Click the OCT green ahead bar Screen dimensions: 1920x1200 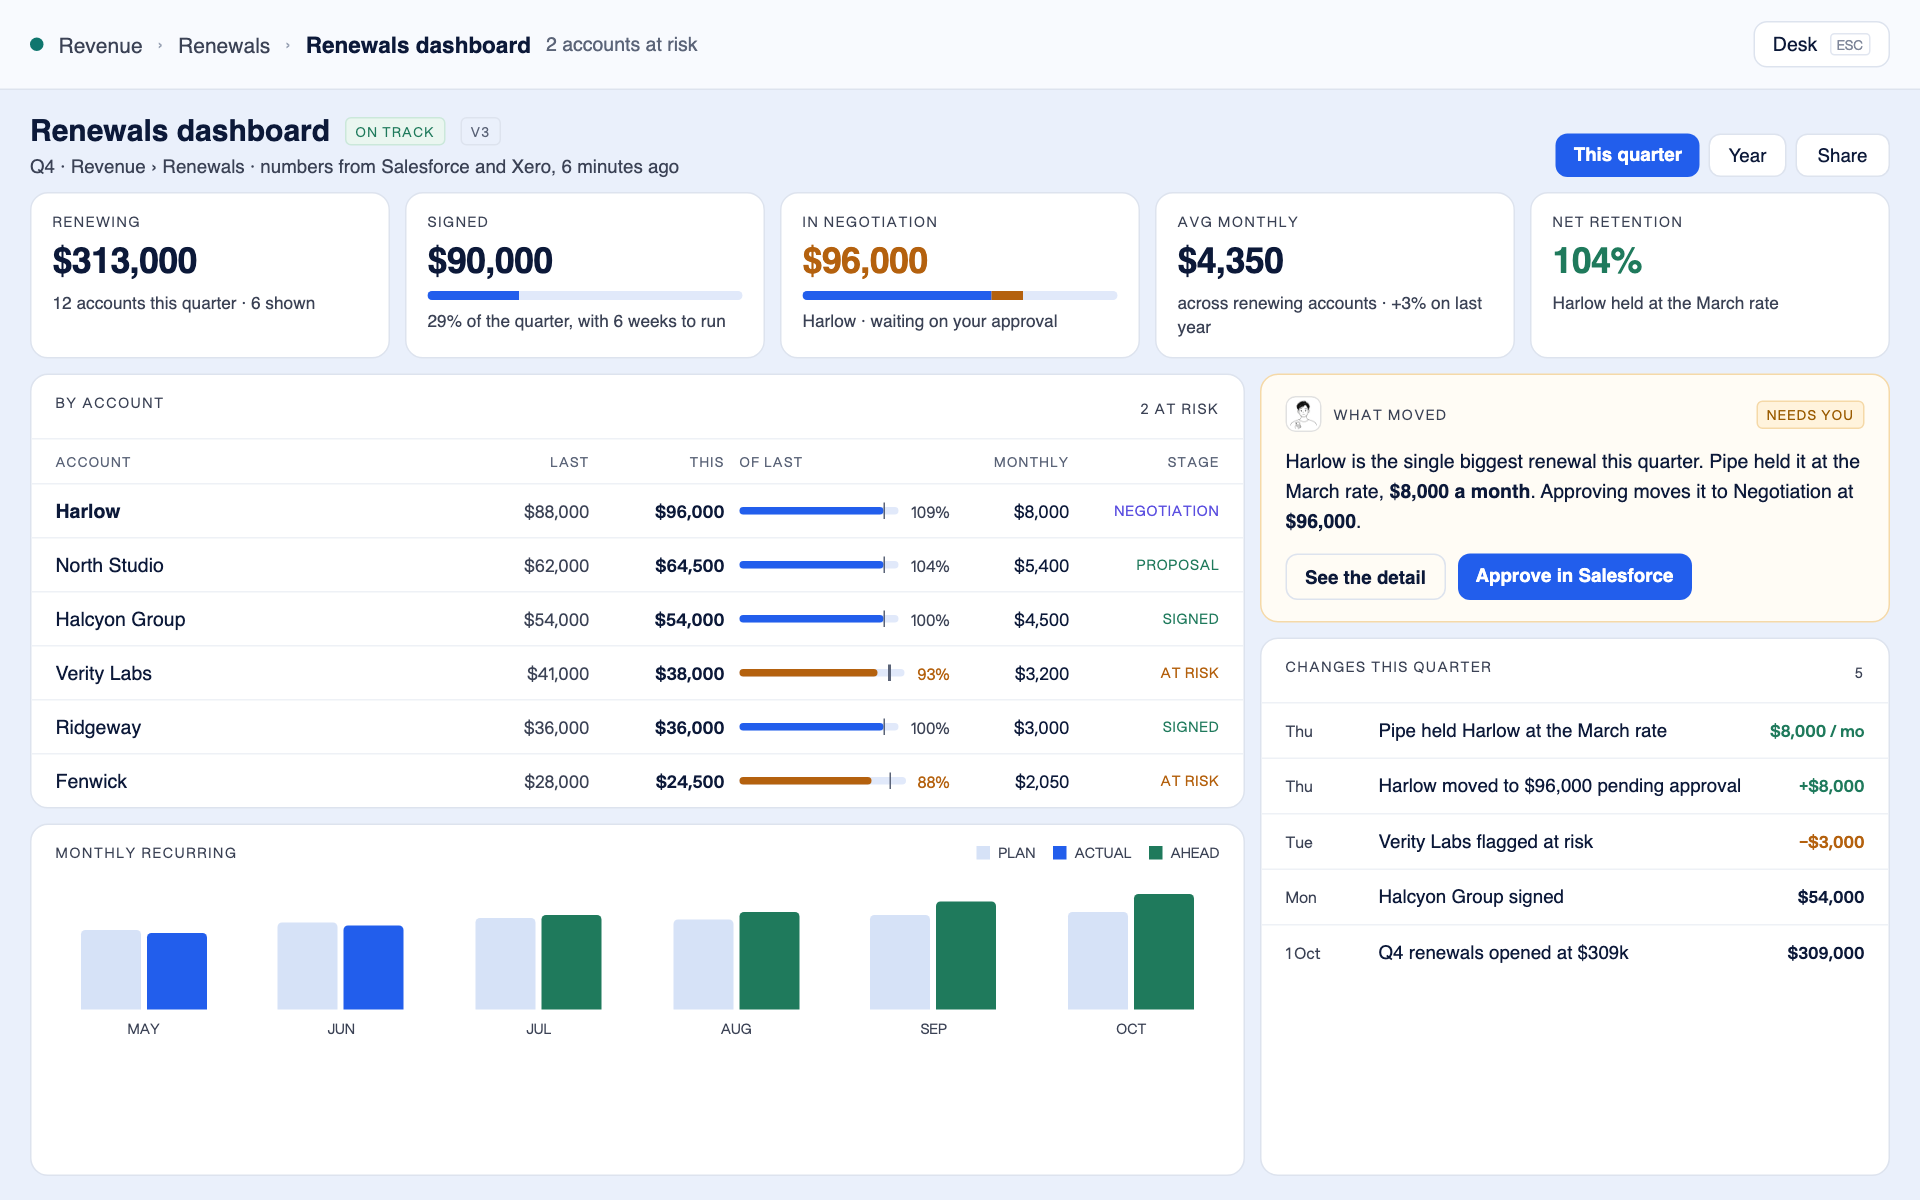coord(1164,952)
